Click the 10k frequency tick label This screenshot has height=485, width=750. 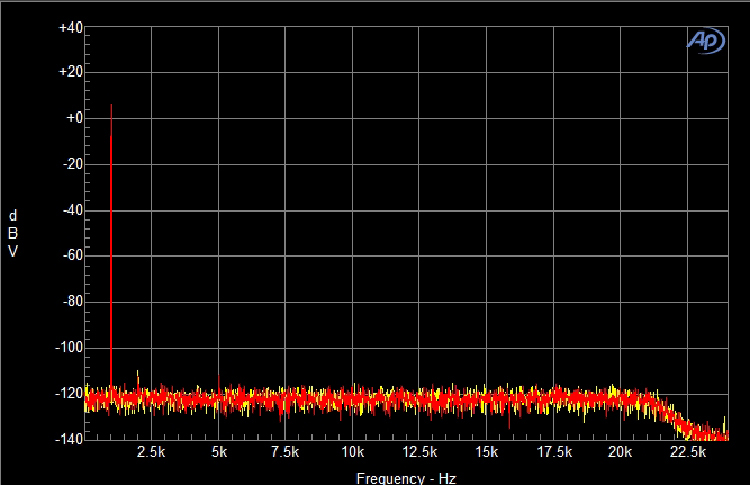[x=352, y=453]
